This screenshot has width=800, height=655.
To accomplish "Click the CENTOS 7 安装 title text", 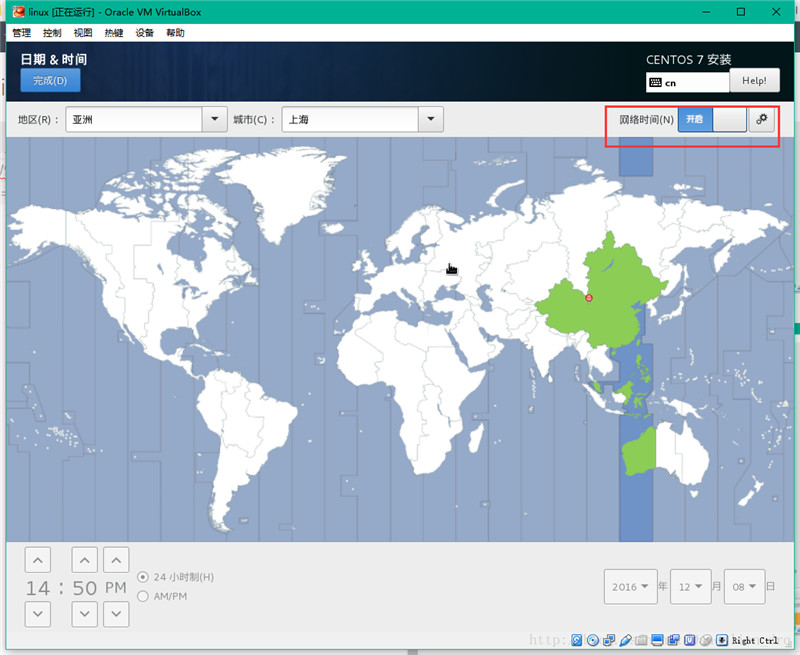I will [689, 60].
